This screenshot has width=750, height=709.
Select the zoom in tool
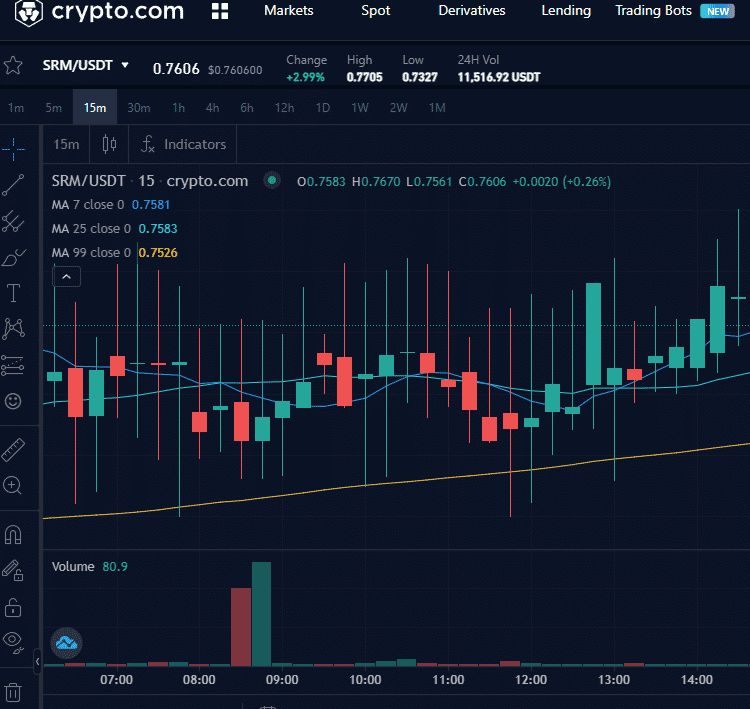(x=12, y=485)
